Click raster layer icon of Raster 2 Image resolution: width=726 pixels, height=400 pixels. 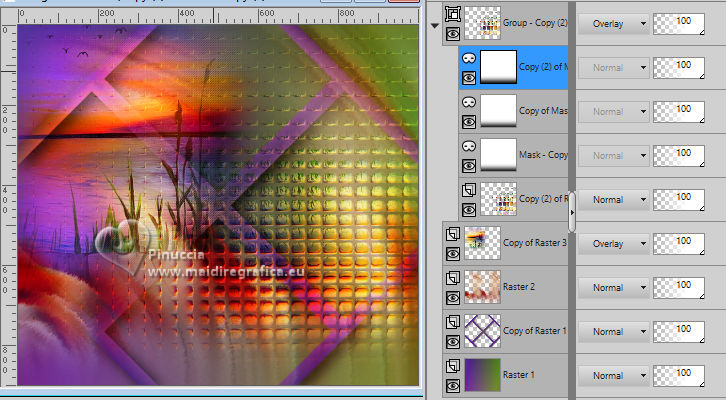pyautogui.click(x=453, y=278)
